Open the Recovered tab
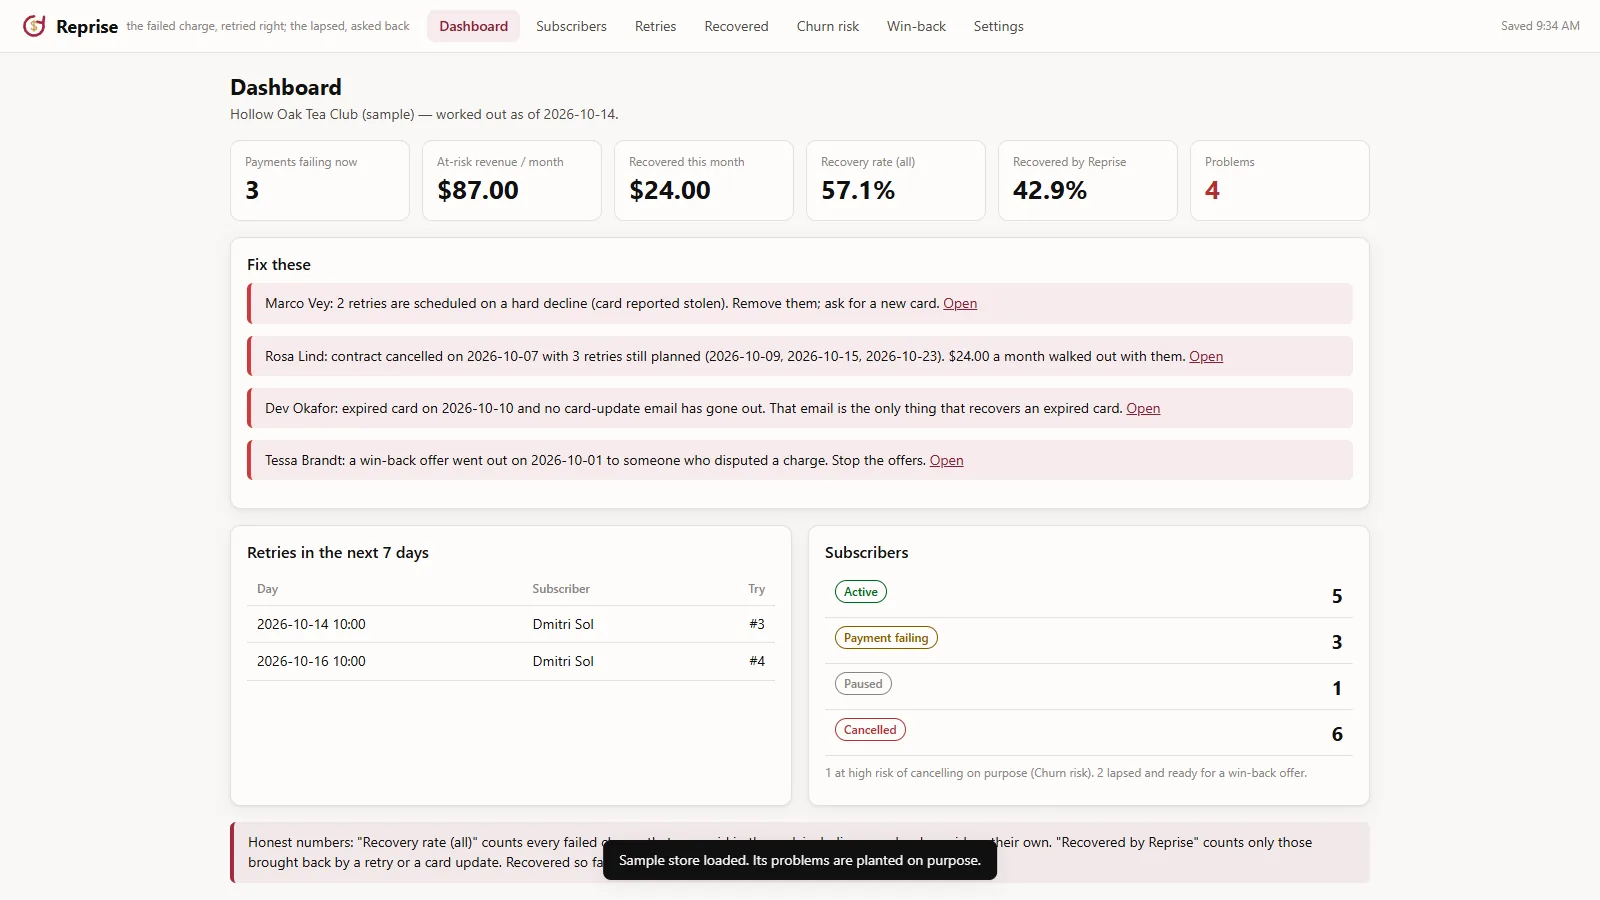Viewport: 1600px width, 900px height. tap(736, 26)
